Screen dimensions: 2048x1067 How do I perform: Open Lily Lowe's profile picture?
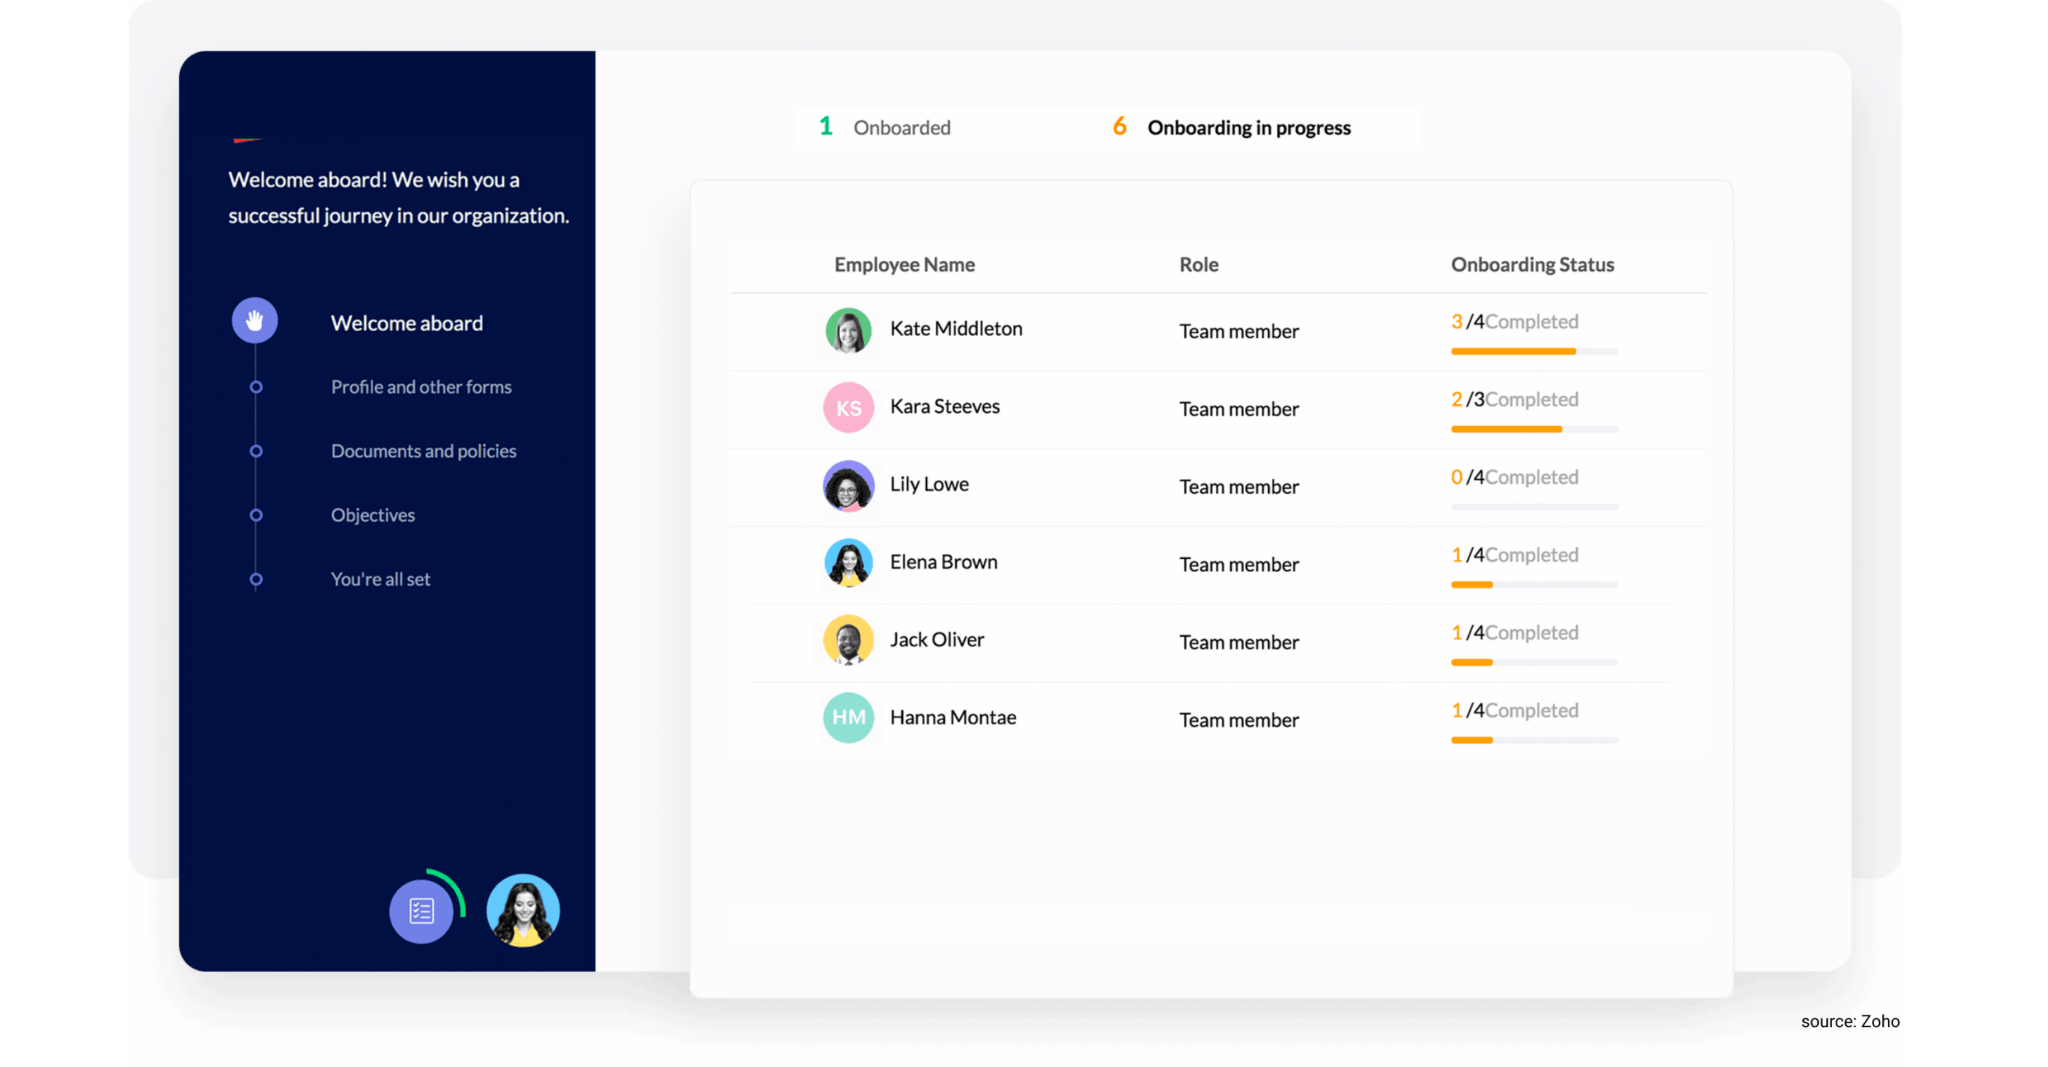pos(848,486)
